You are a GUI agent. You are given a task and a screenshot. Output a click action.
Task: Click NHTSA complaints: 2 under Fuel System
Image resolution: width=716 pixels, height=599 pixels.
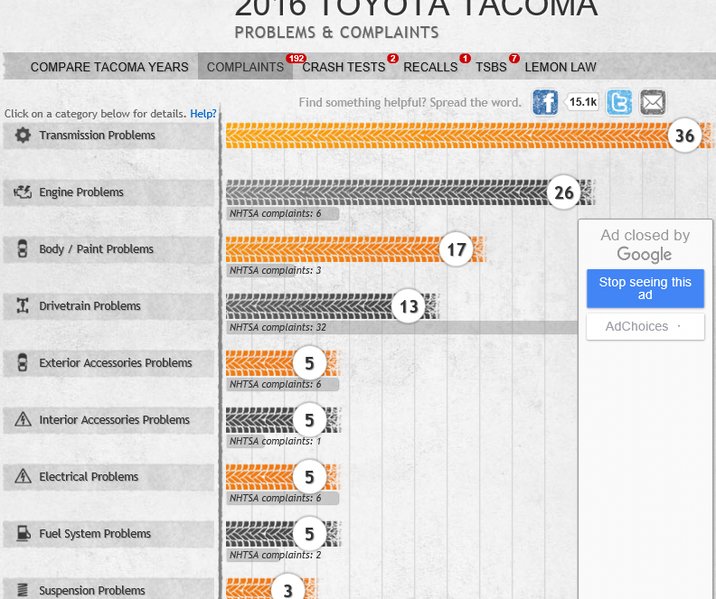[x=275, y=555]
